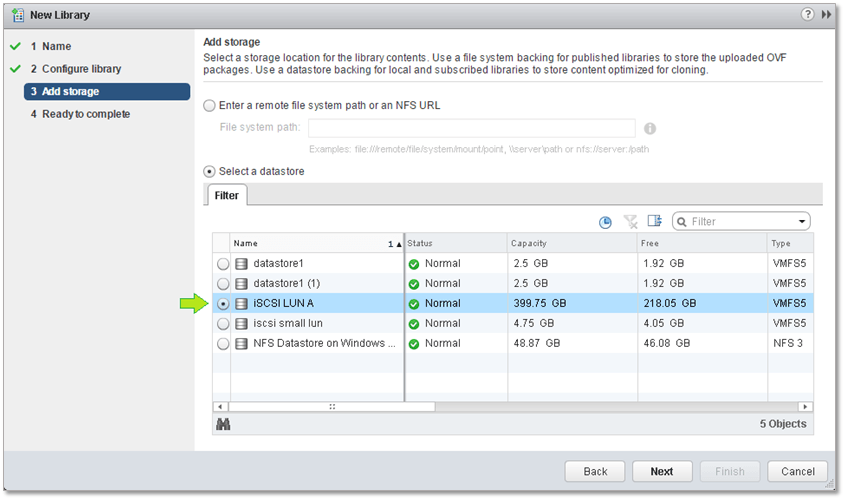845x500 pixels.
Task: Choose the iscsi small lun radio button
Action: coord(223,324)
